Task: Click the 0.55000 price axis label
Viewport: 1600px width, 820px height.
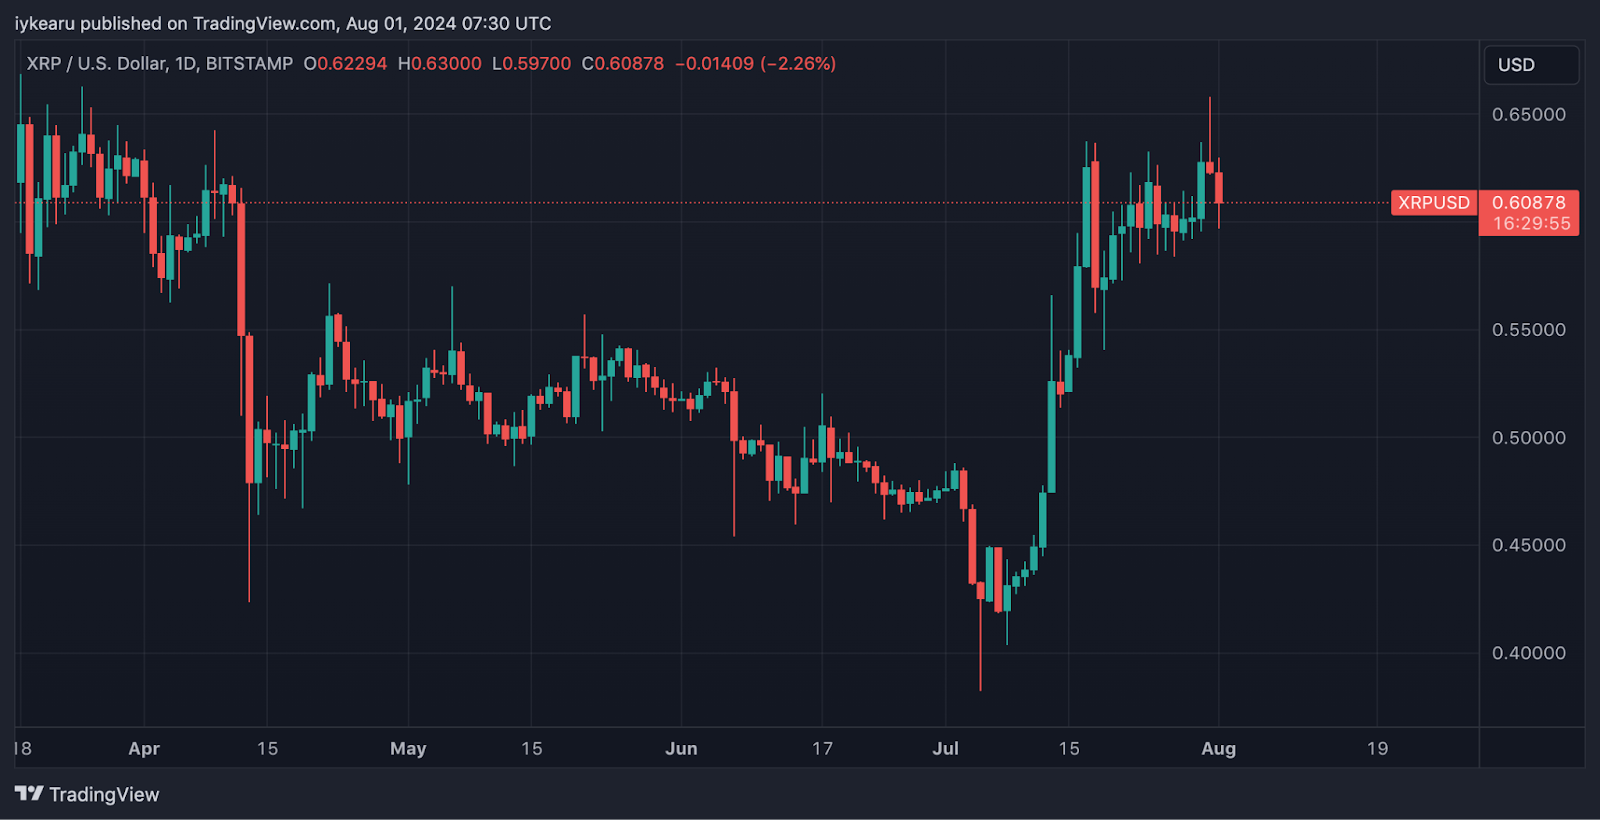Action: (1529, 330)
